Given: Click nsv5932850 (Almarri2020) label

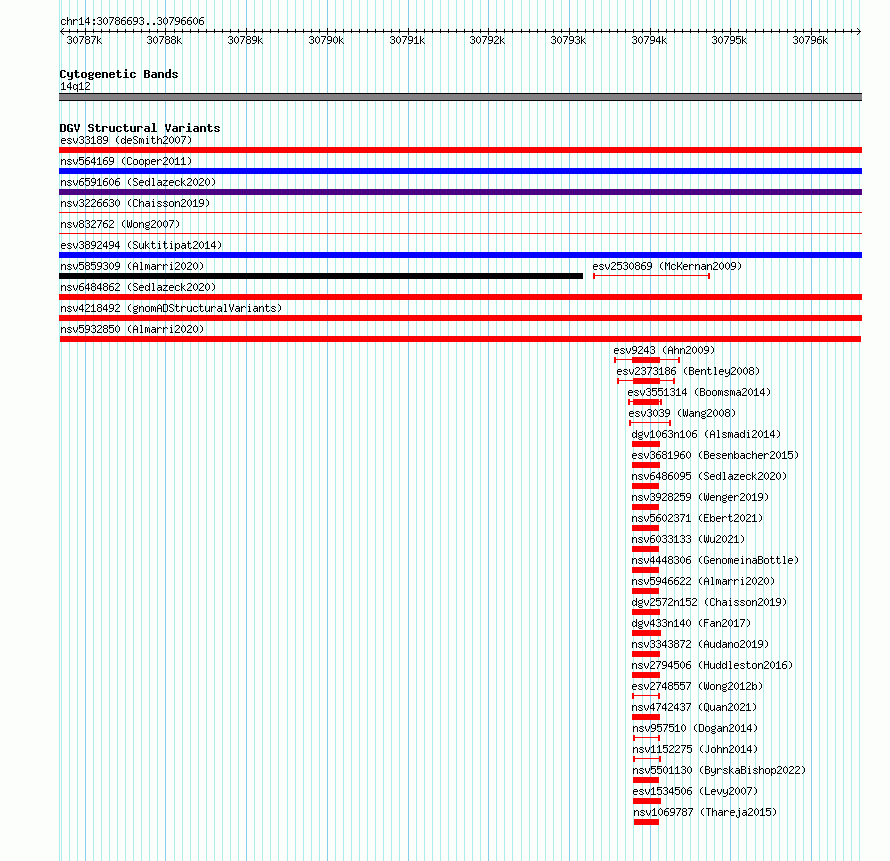Looking at the screenshot, I should point(132,329).
